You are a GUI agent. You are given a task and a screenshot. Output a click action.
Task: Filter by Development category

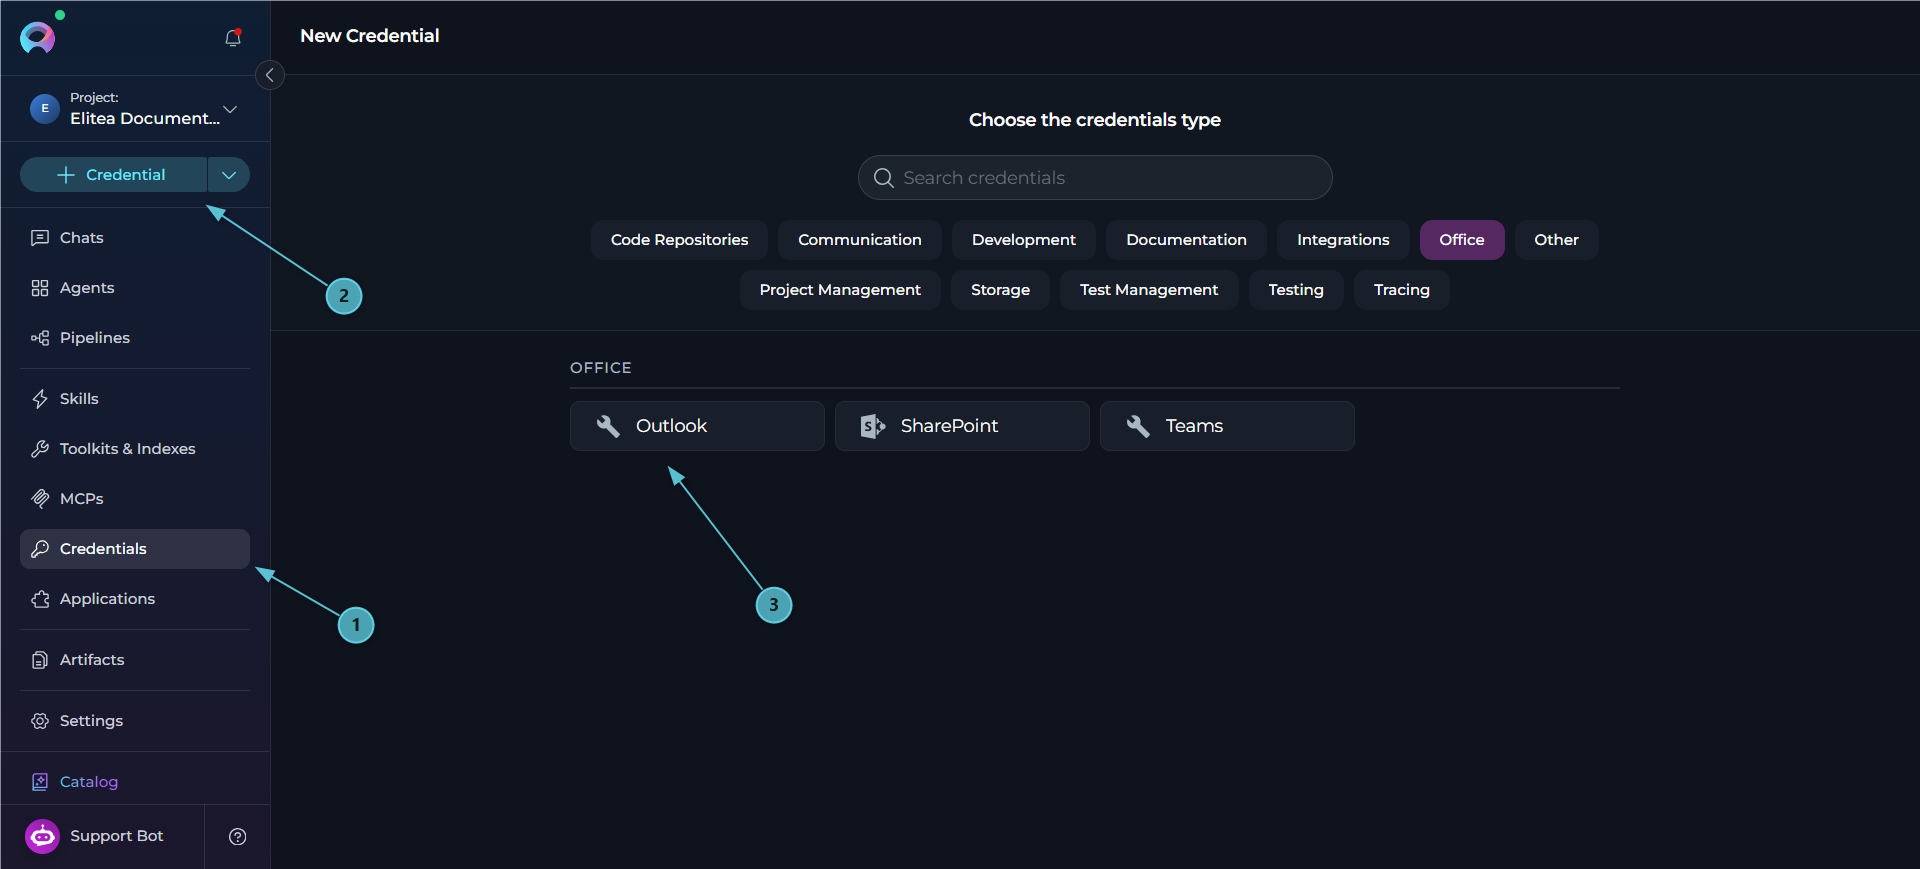(1024, 240)
